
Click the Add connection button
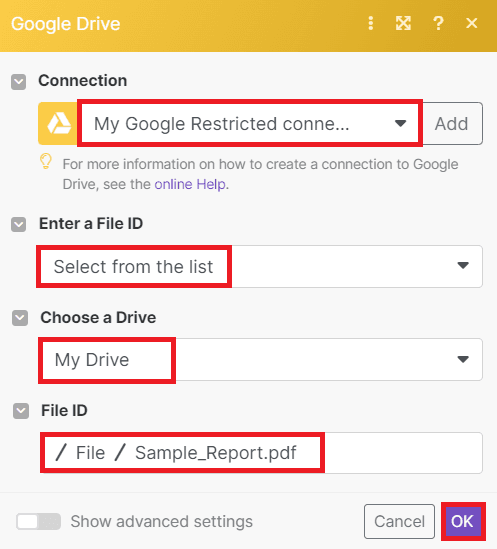point(452,124)
